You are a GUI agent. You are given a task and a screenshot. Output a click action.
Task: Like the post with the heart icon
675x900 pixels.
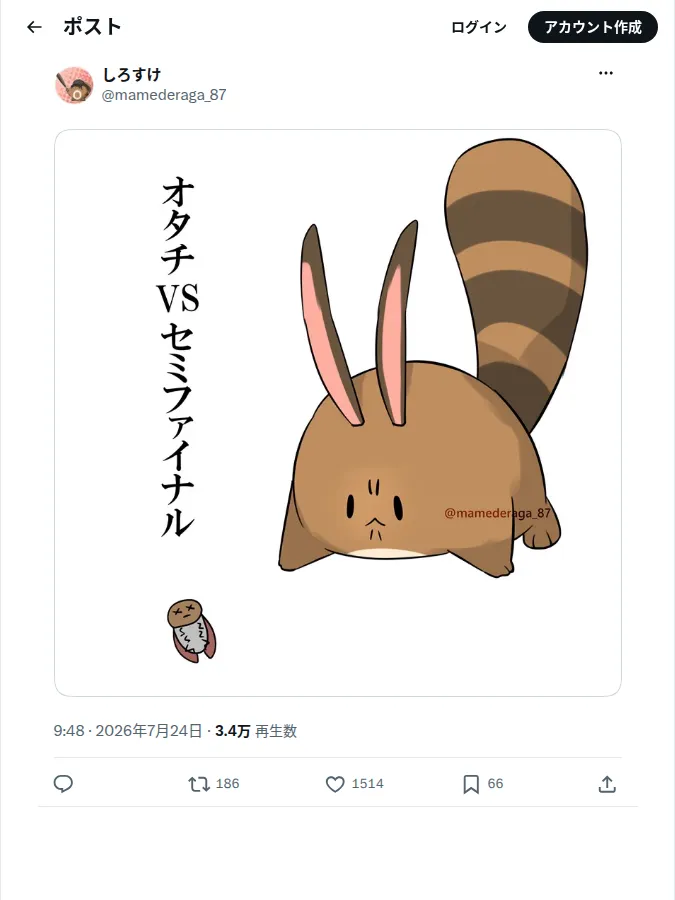pos(335,783)
